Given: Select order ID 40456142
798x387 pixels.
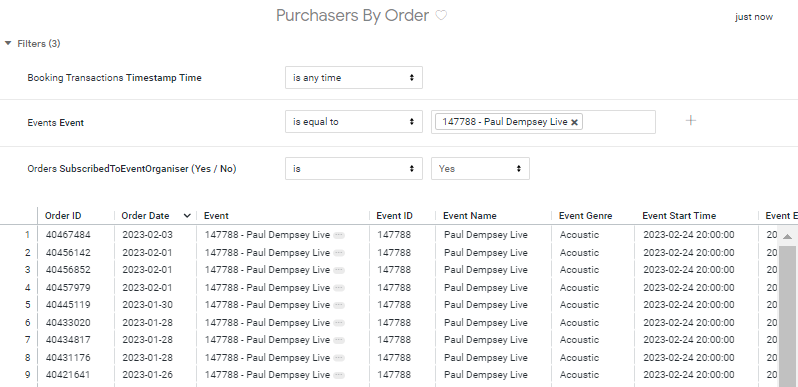Looking at the screenshot, I should [68, 253].
